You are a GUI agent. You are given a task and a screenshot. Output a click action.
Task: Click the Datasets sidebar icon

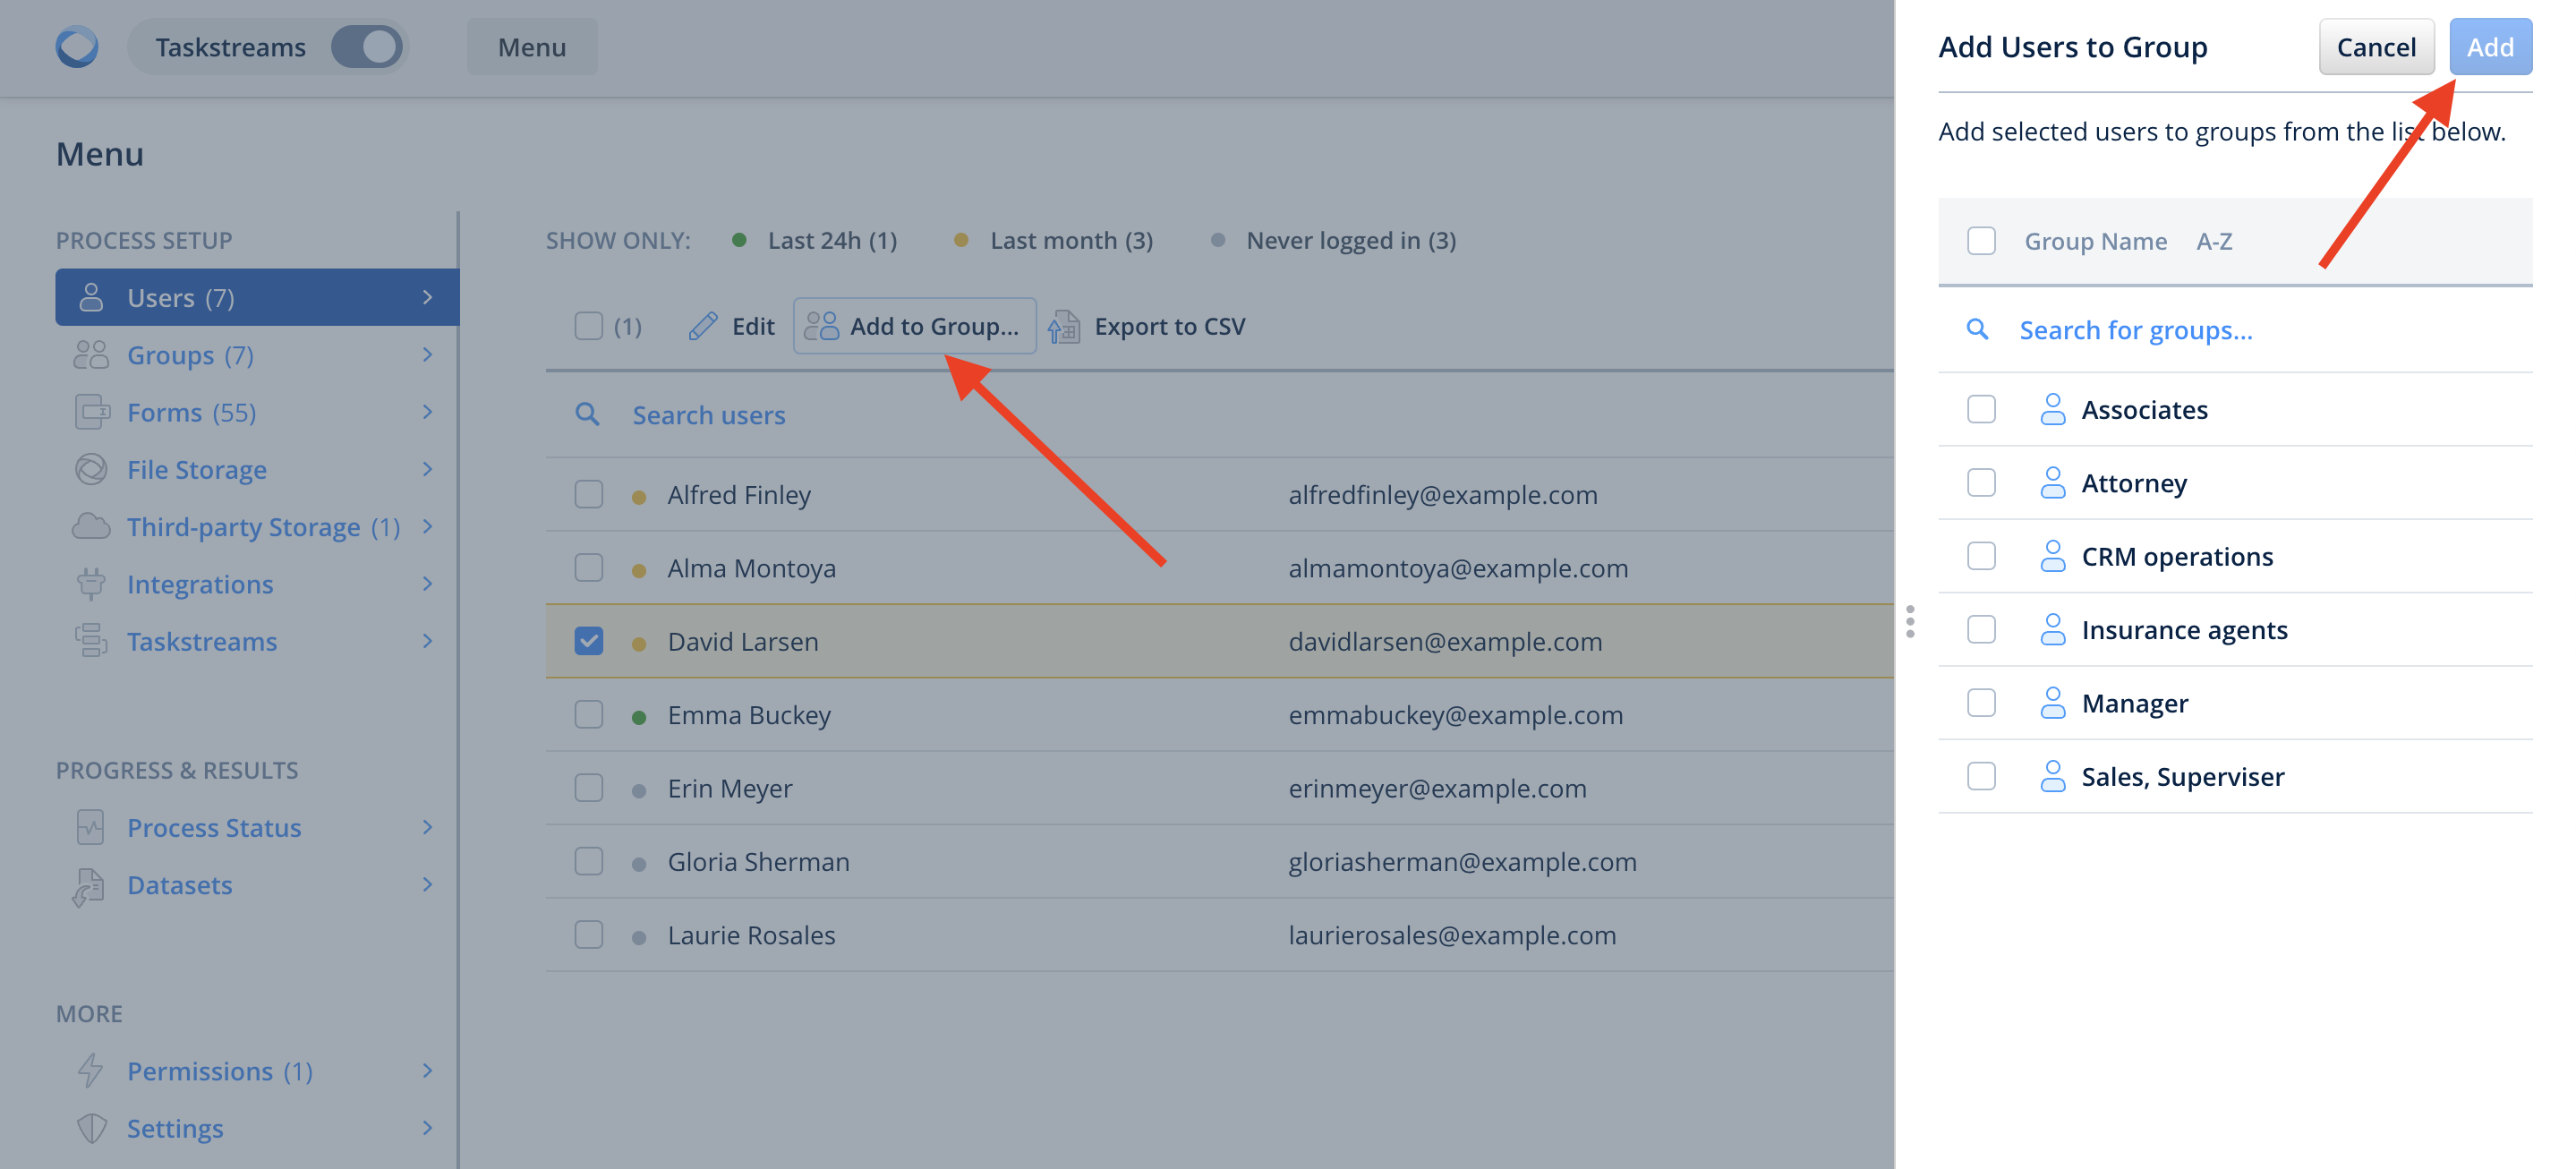click(89, 885)
